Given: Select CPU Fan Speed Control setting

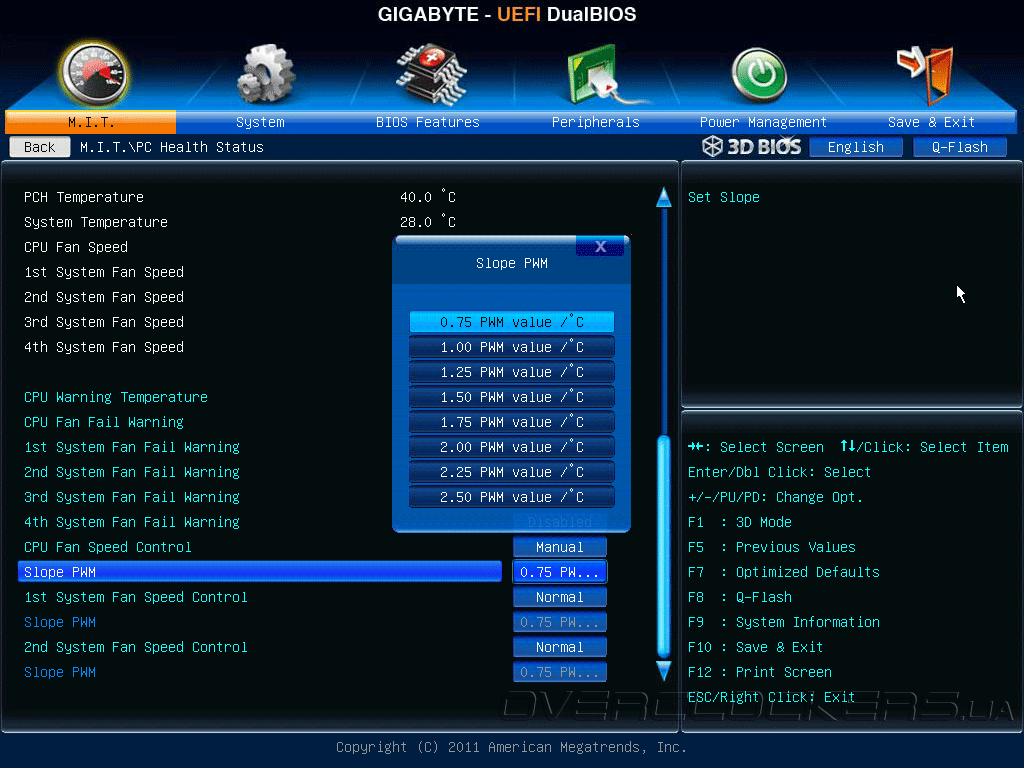Looking at the screenshot, I should (x=108, y=547).
